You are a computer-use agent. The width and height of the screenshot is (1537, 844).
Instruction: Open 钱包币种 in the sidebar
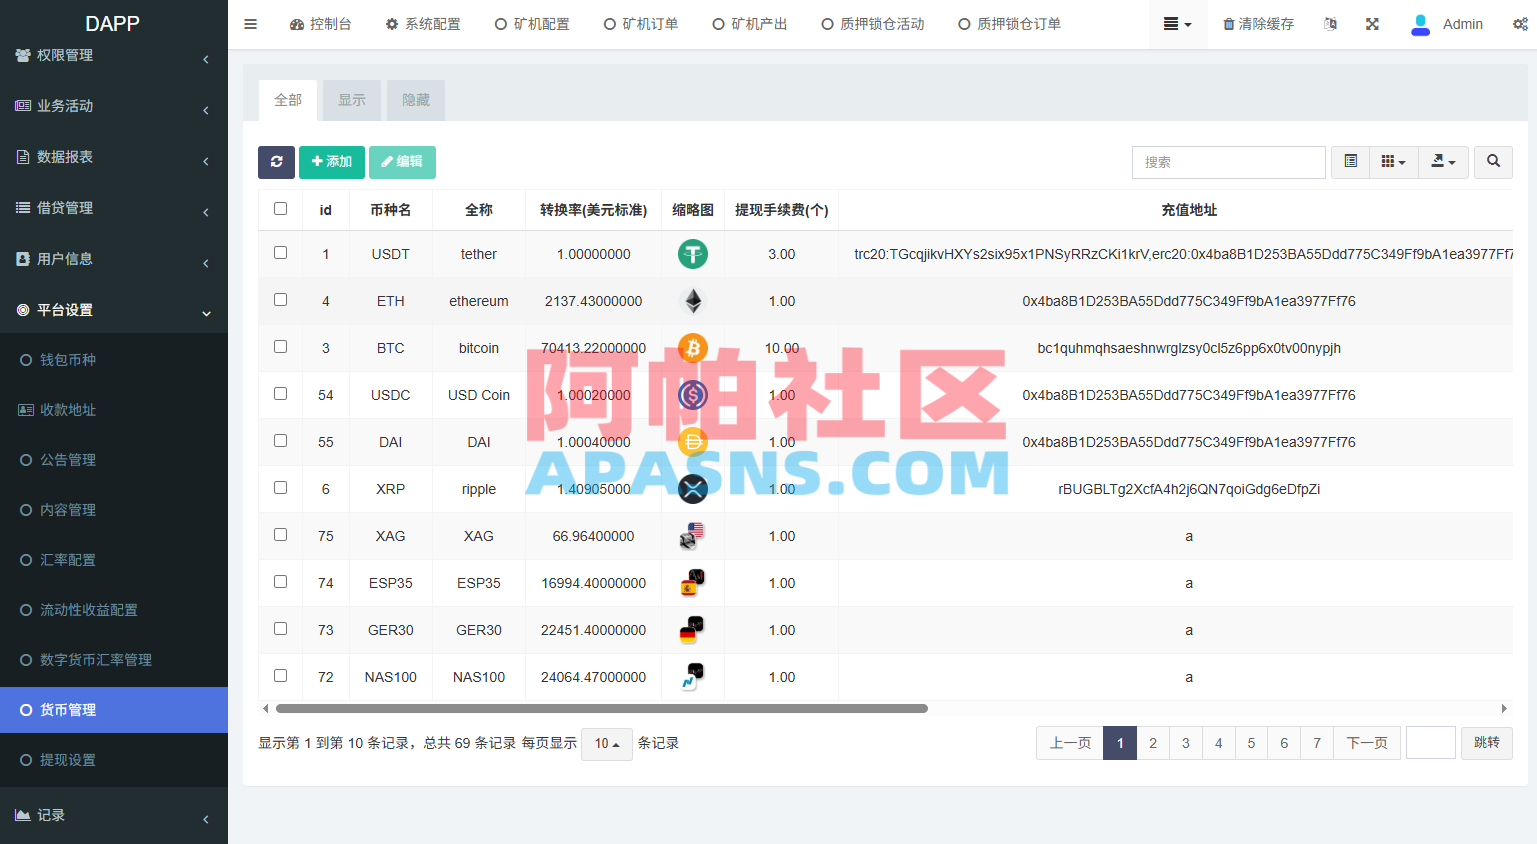tap(114, 360)
